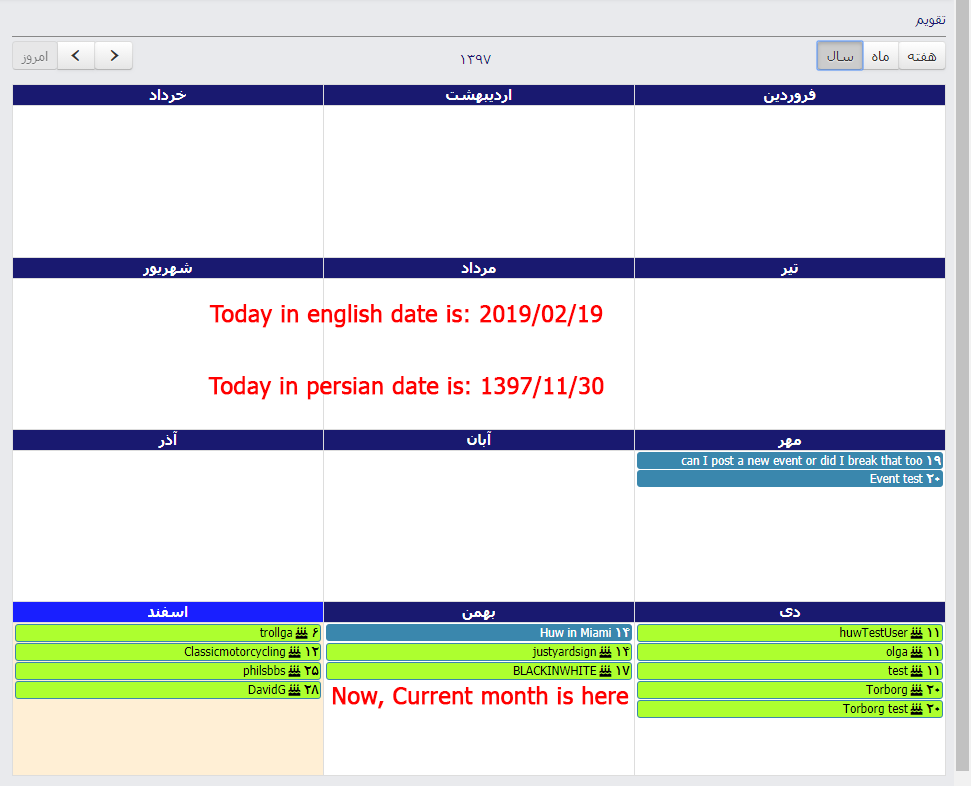Open the 'Huw in Miami' event
The width and height of the screenshot is (971, 786).
click(479, 633)
